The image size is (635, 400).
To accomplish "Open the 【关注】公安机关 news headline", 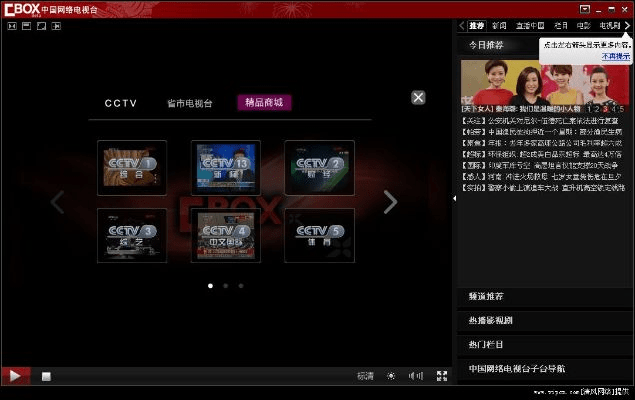I will (x=540, y=121).
